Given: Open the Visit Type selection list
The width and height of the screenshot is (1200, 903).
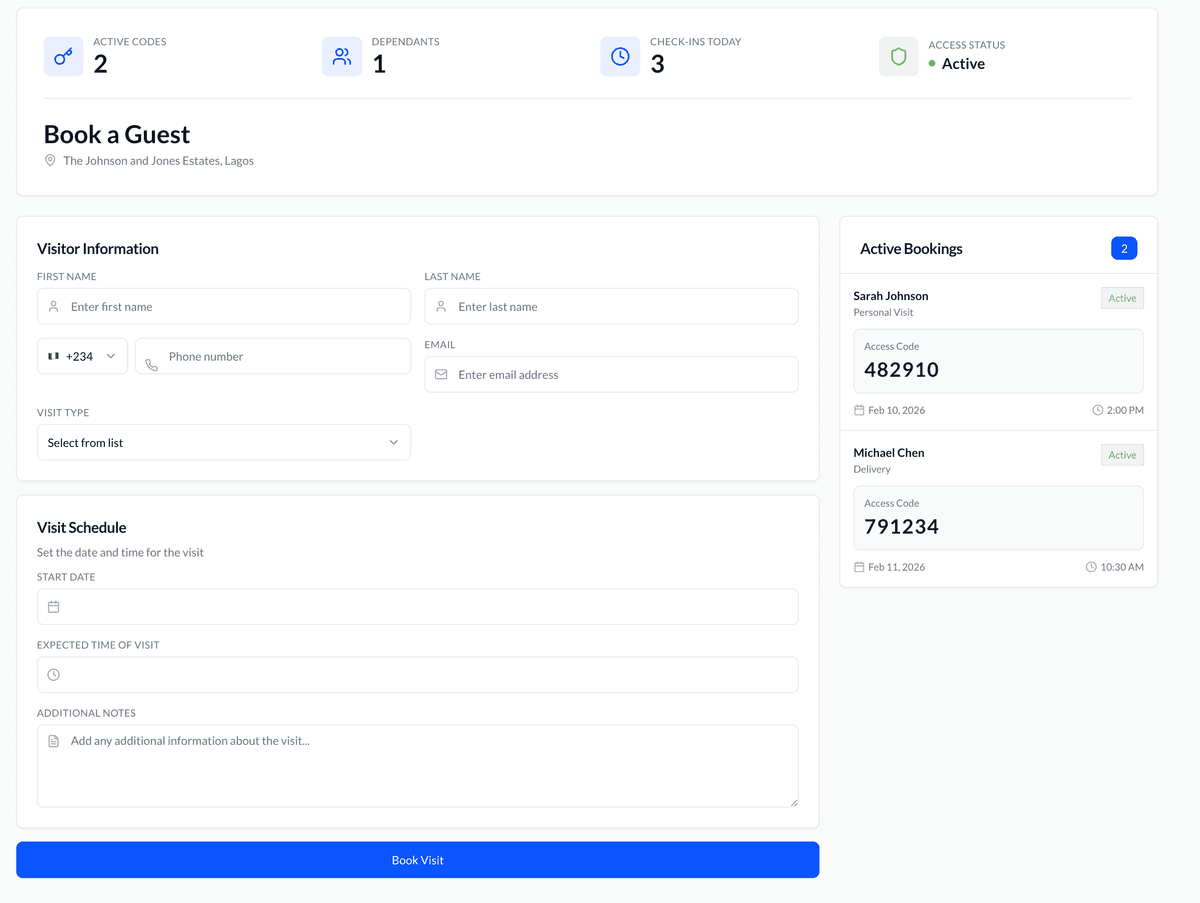Looking at the screenshot, I should (223, 442).
